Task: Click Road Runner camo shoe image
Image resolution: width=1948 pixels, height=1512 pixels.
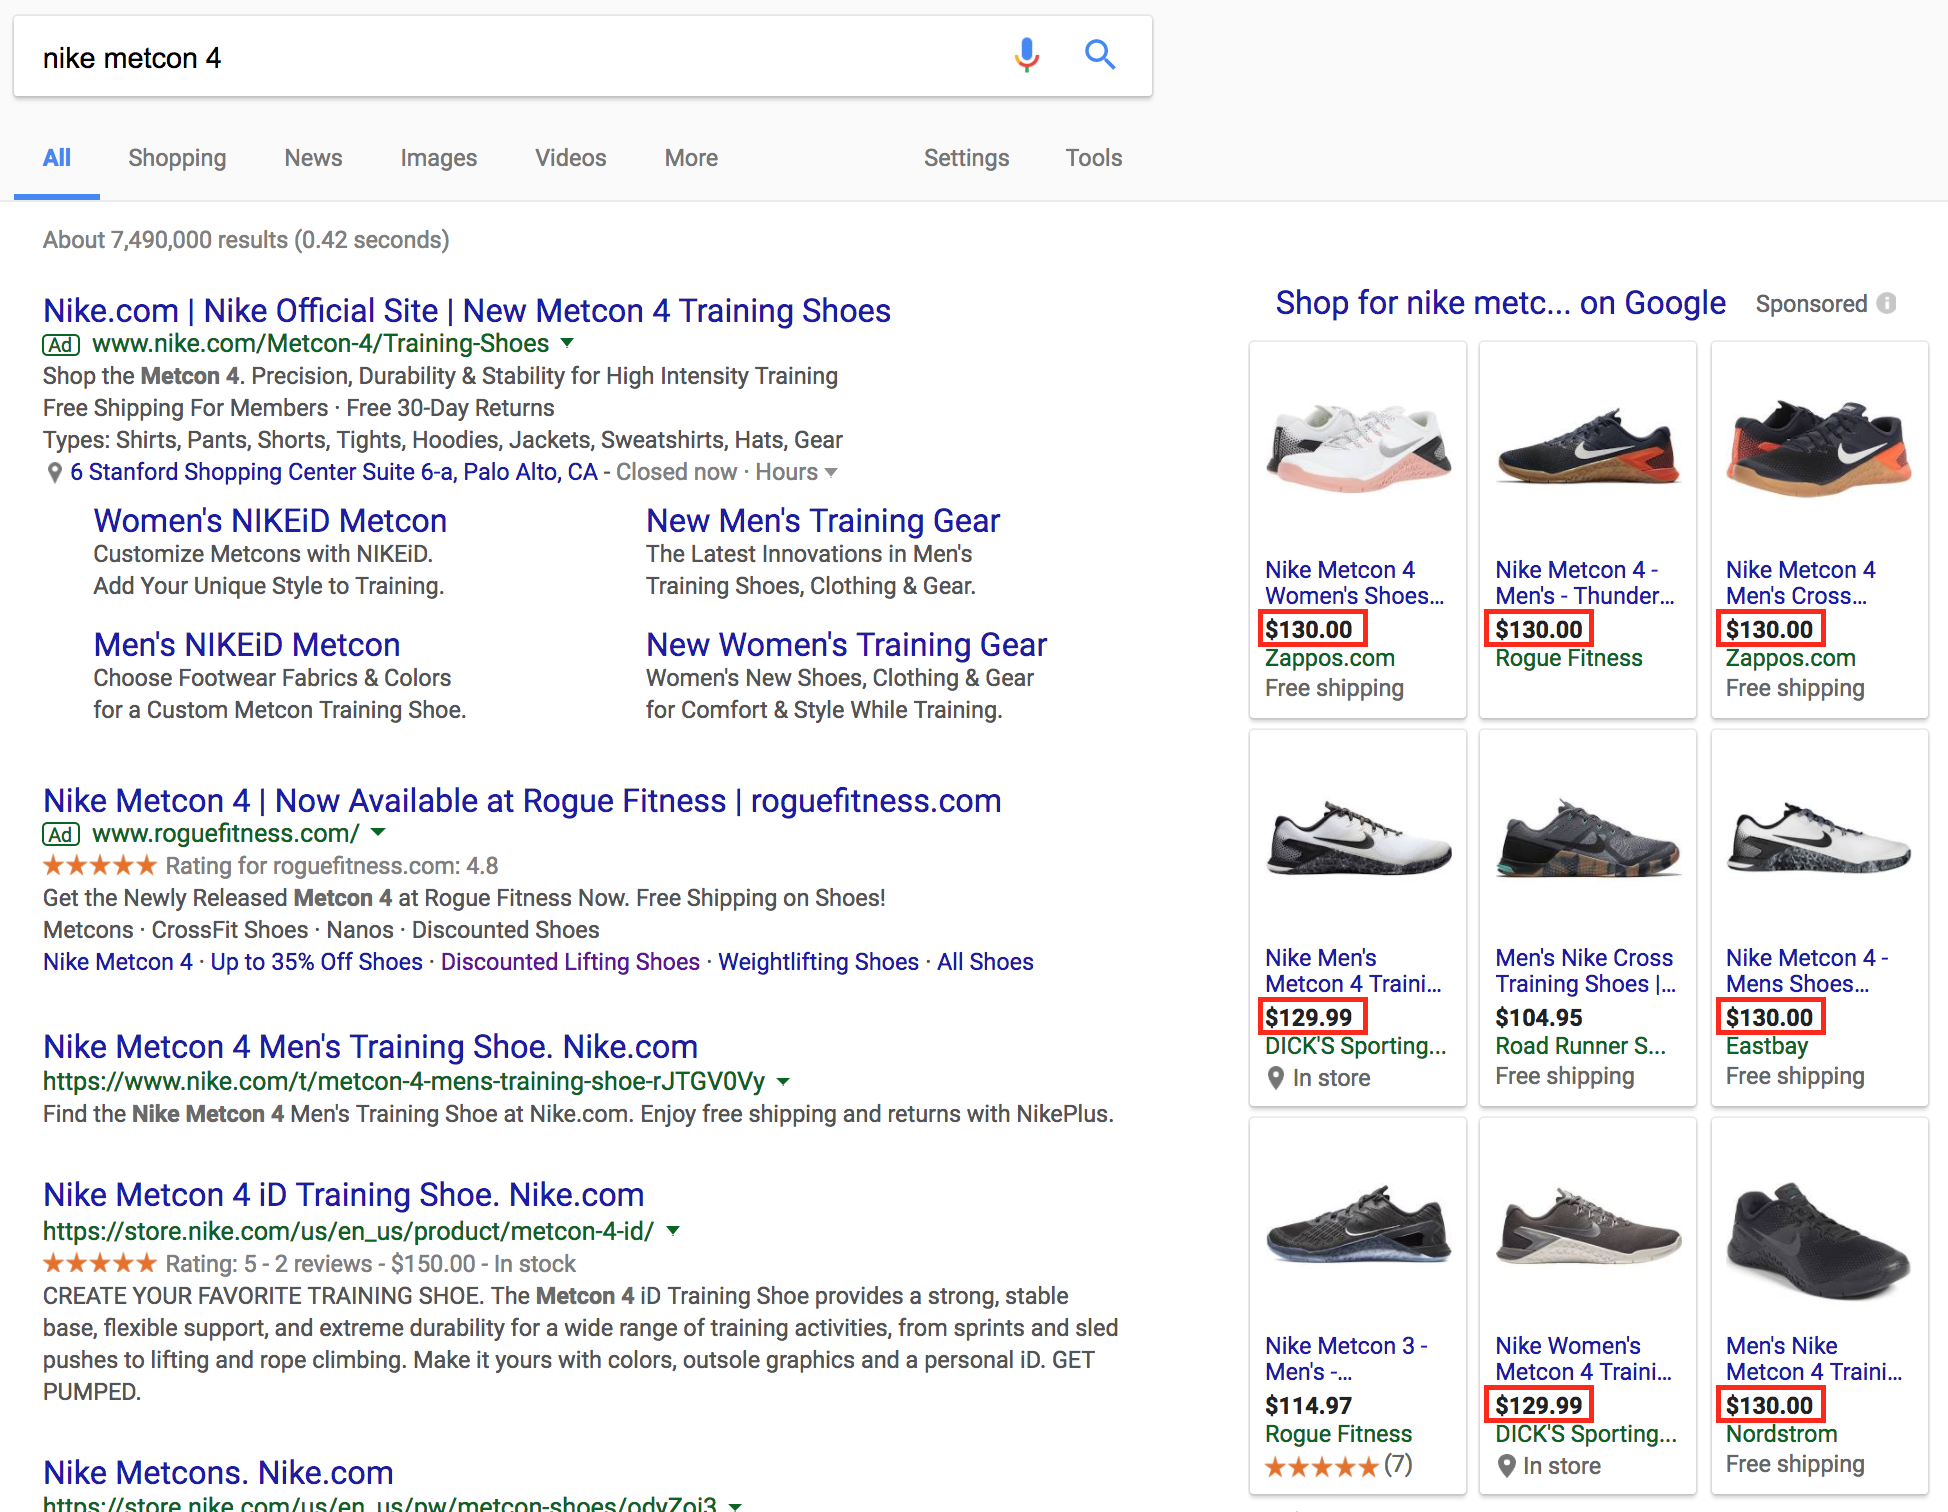Action: (x=1588, y=838)
